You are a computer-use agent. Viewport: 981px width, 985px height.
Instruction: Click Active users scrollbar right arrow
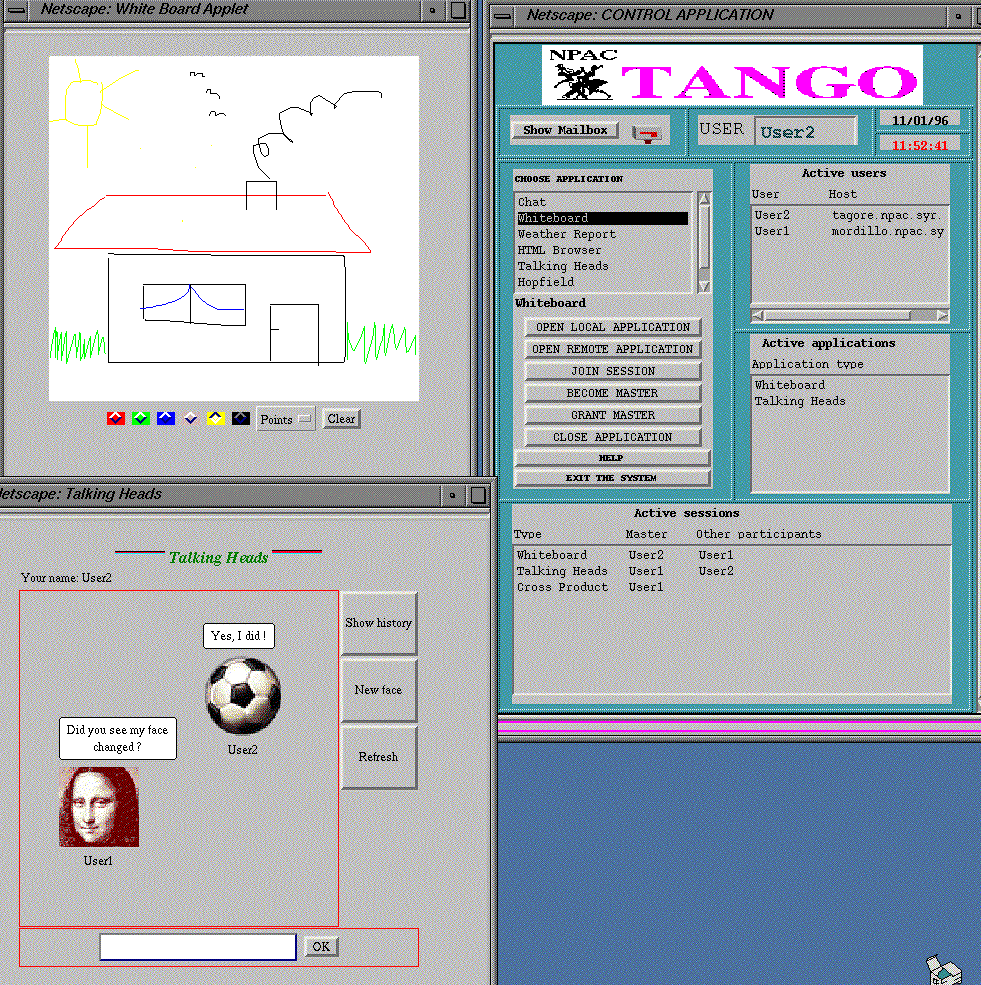(x=942, y=315)
